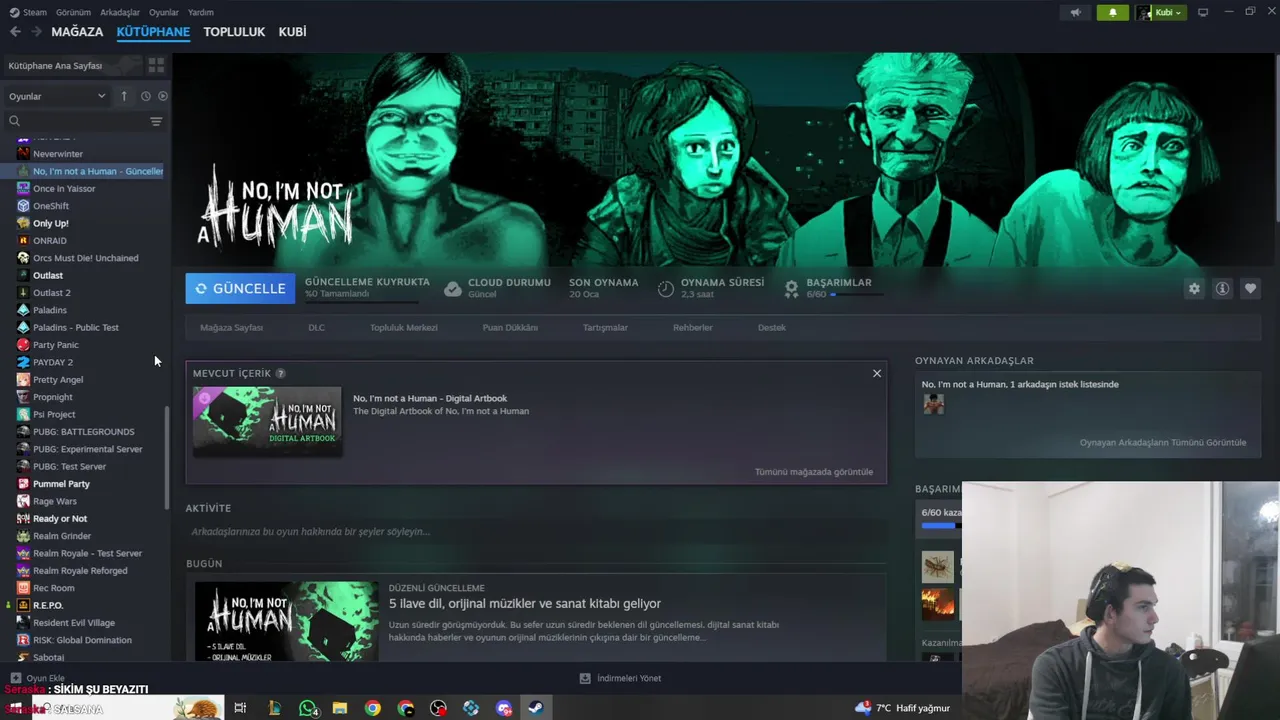The width and height of the screenshot is (1280, 720).
Task: Open the Arkadaşlar menu
Action: 120,12
